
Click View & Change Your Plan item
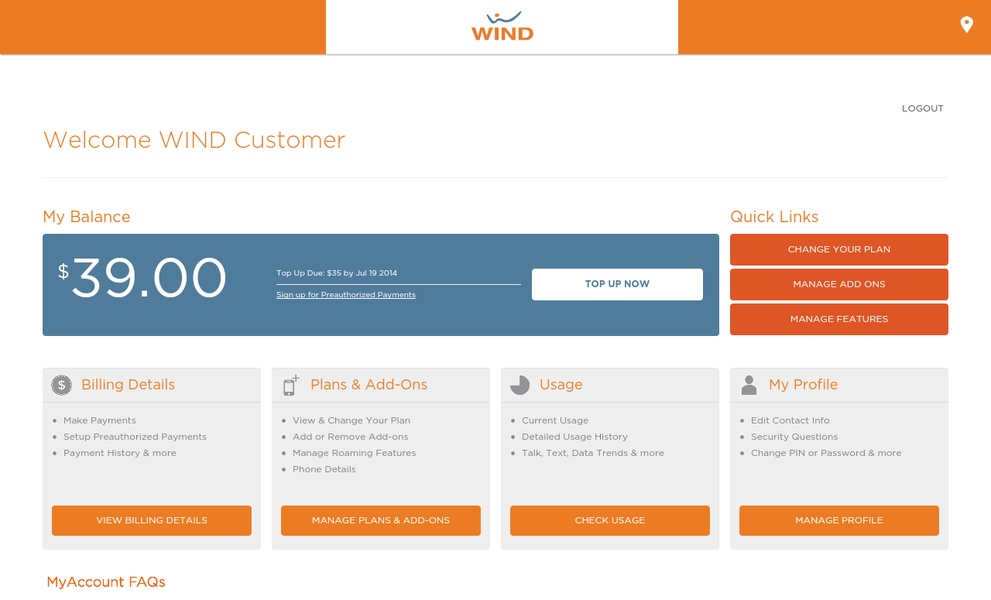pyautogui.click(x=351, y=420)
